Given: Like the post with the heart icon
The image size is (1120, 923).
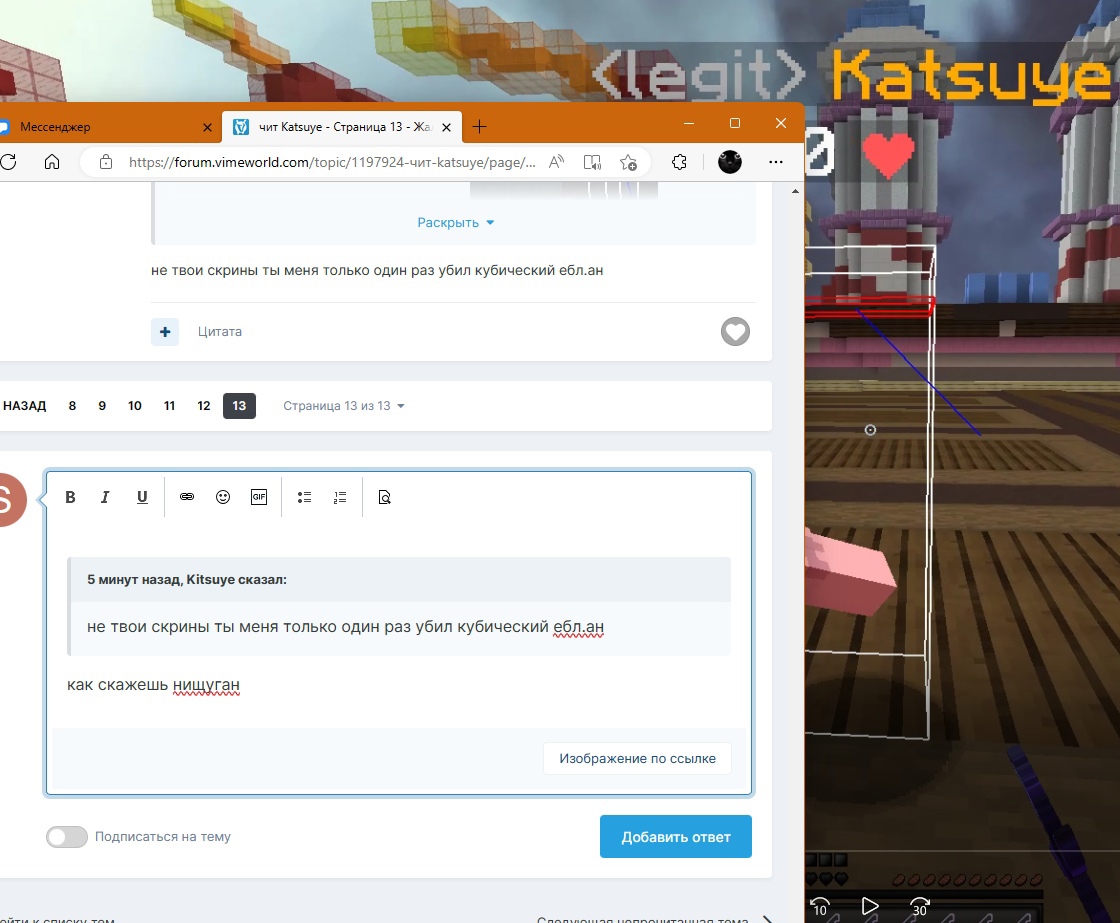Looking at the screenshot, I should tap(735, 332).
